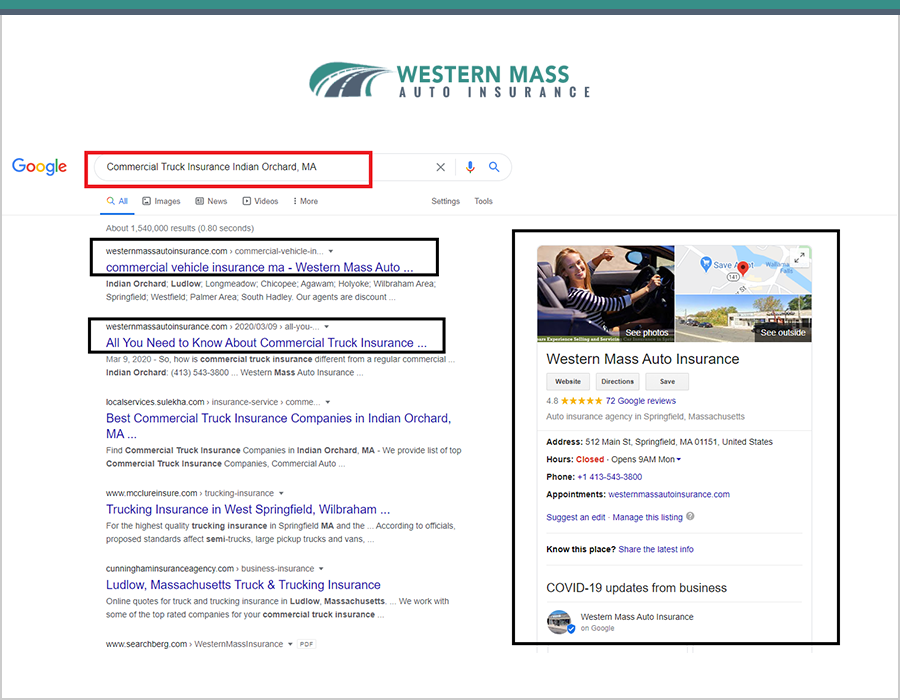
Task: Start voice search with microphone icon
Action: pos(470,167)
